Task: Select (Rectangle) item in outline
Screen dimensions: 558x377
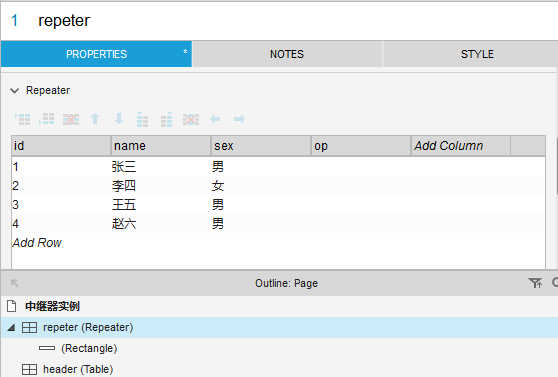Action: (89, 348)
